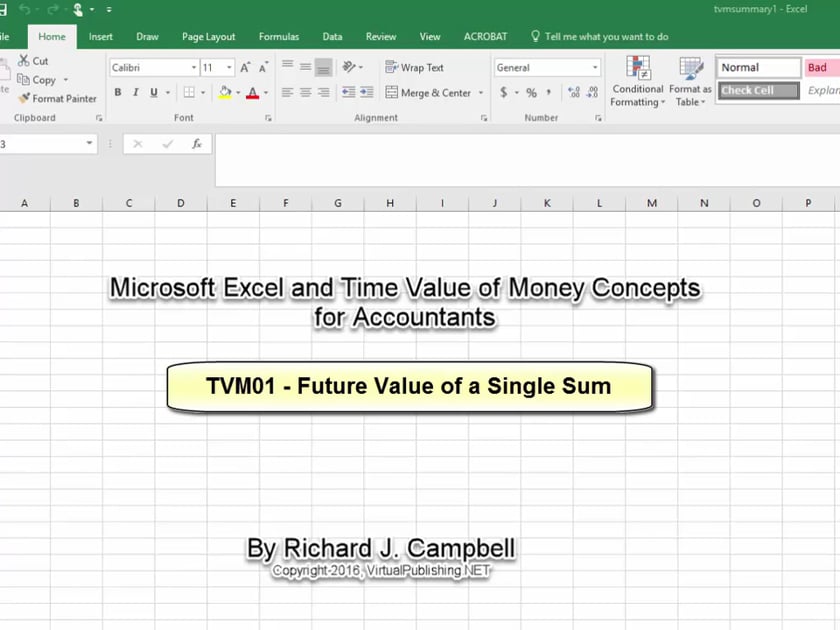840x630 pixels.
Task: Click the Orientation text-angle icon
Action: click(349, 66)
